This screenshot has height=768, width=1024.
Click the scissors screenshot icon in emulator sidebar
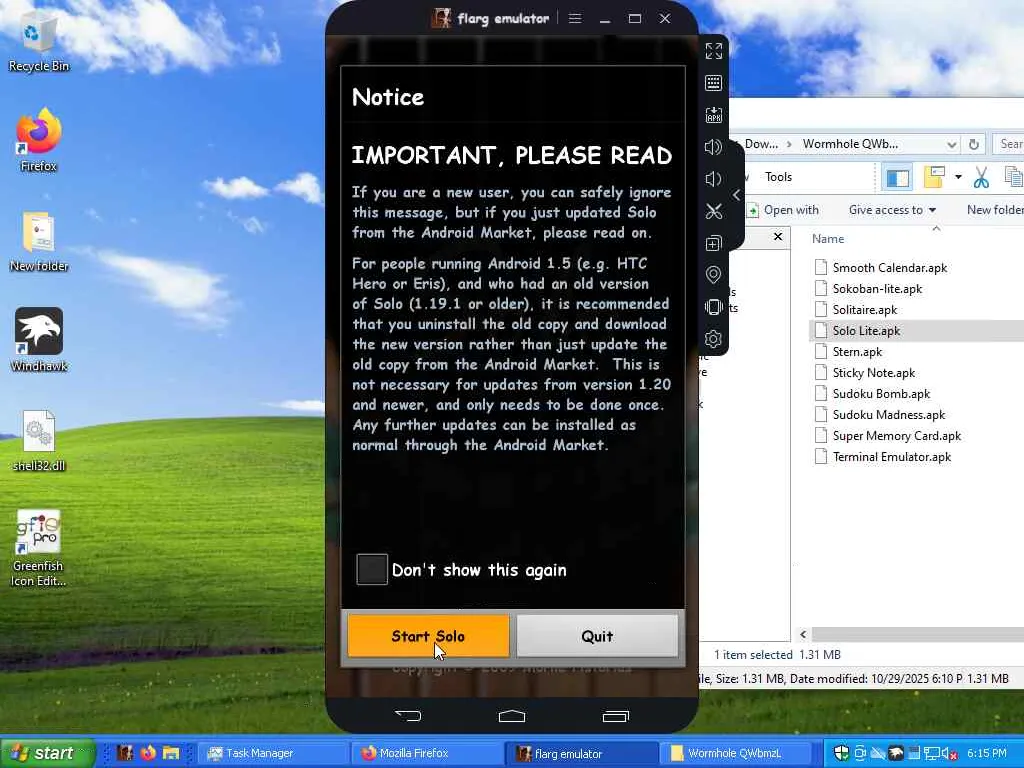coord(713,211)
